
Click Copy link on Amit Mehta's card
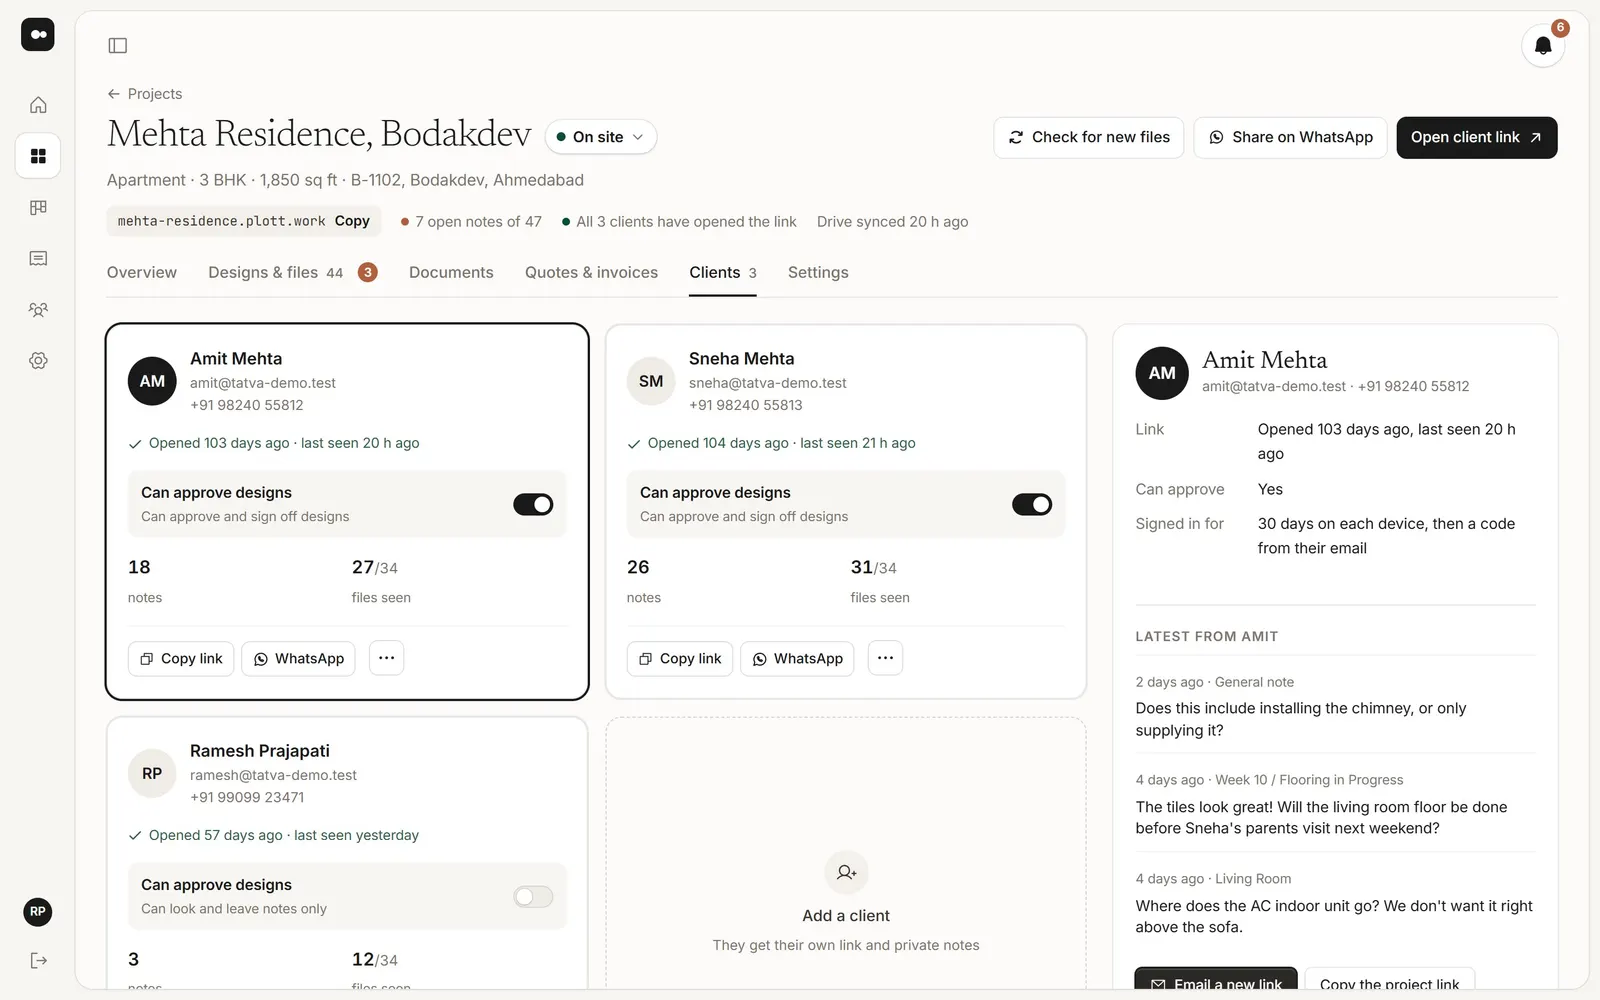point(181,658)
